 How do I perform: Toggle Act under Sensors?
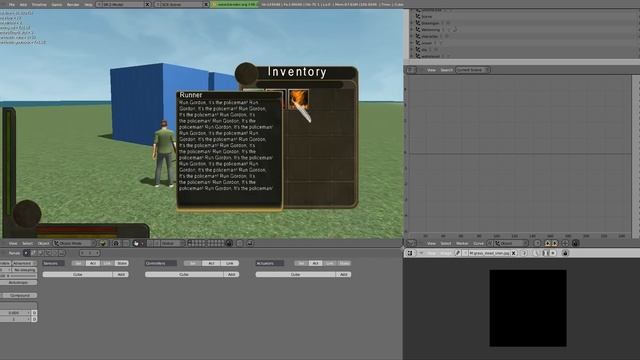click(x=93, y=263)
